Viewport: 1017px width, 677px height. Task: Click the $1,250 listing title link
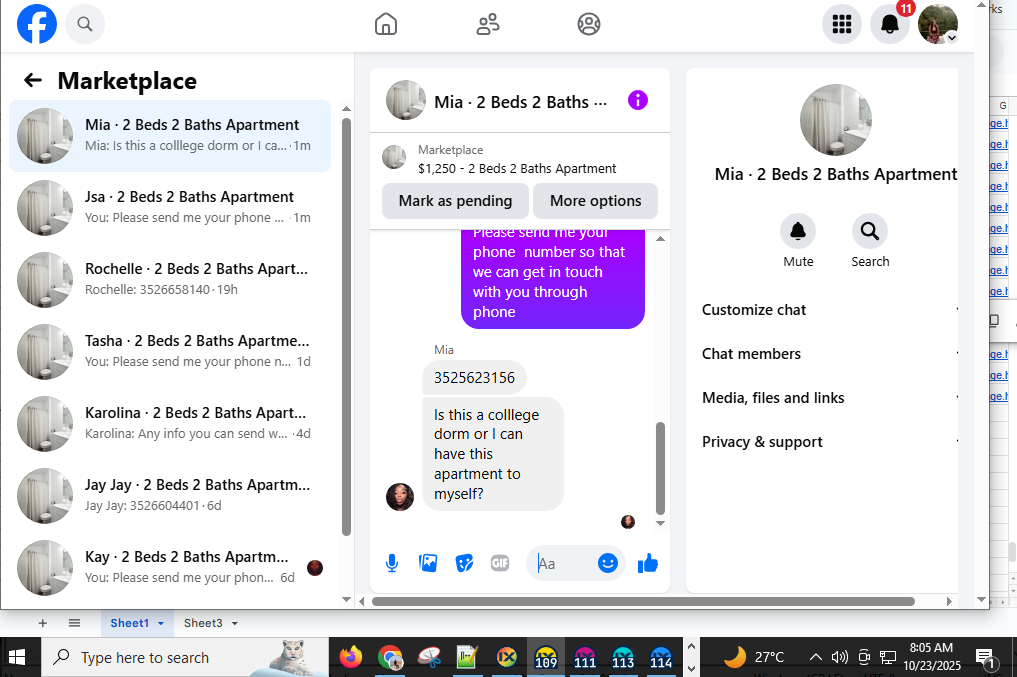[517, 169]
